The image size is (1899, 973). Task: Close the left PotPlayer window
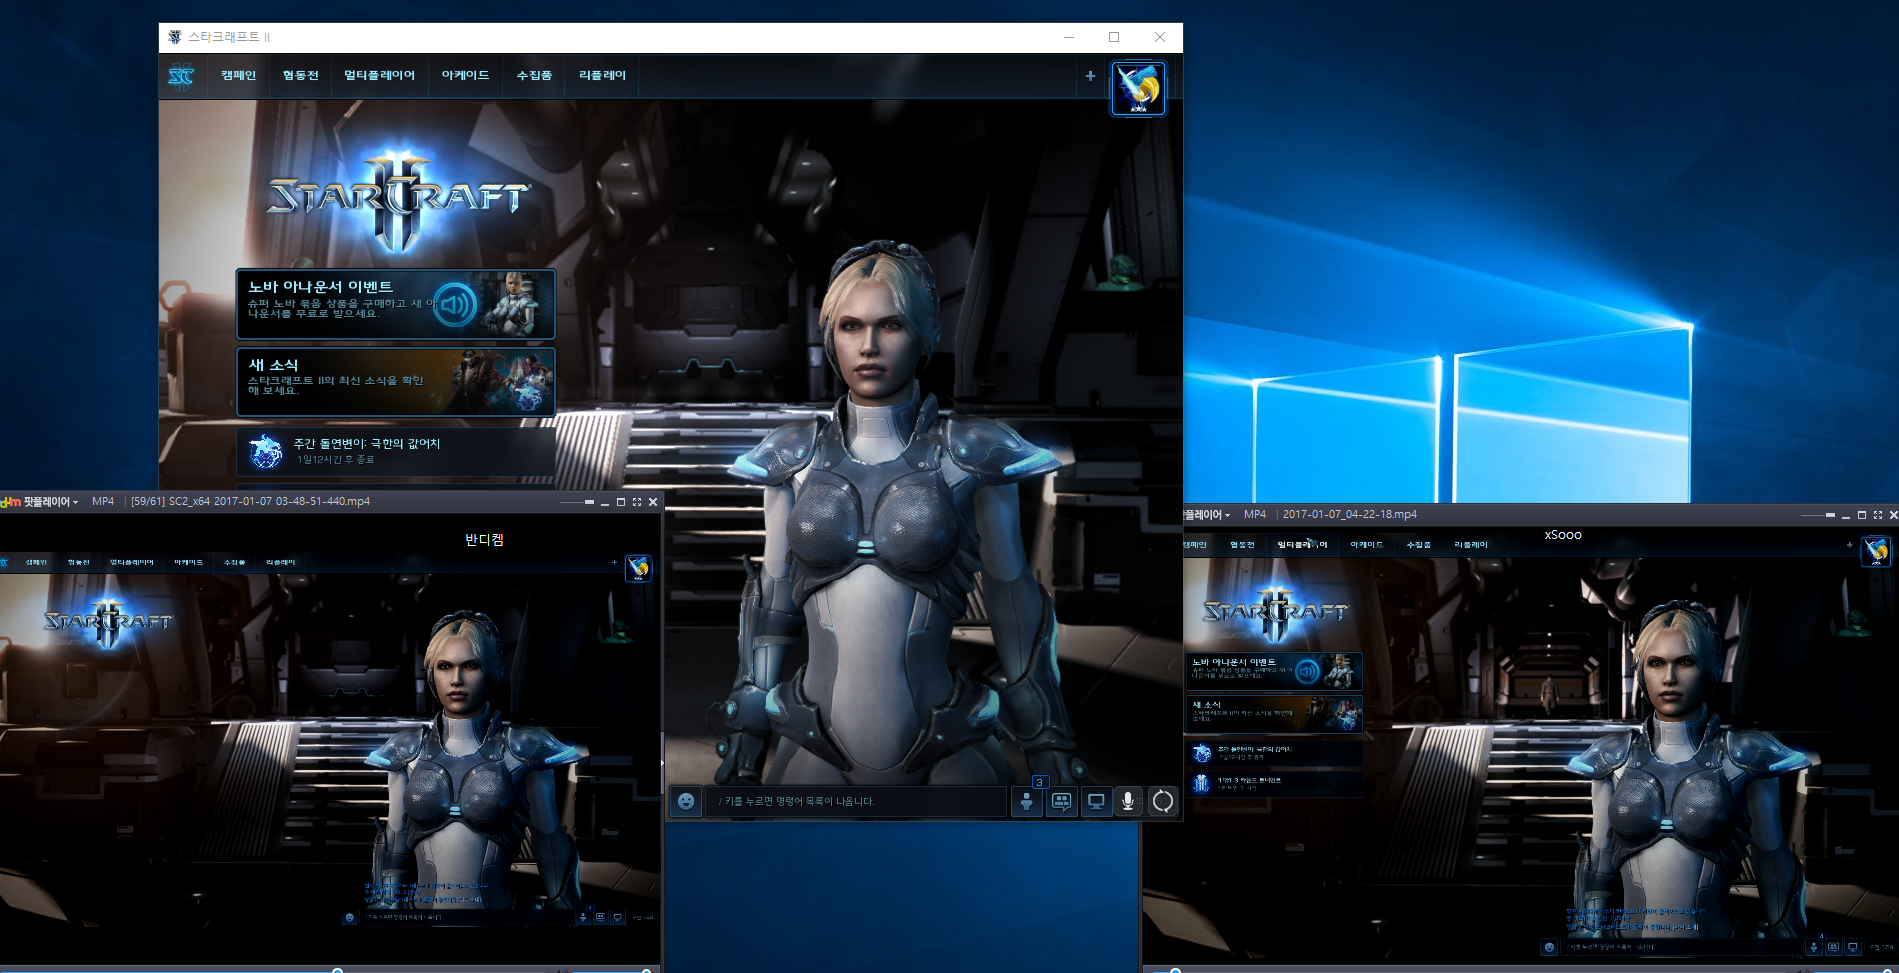point(653,502)
